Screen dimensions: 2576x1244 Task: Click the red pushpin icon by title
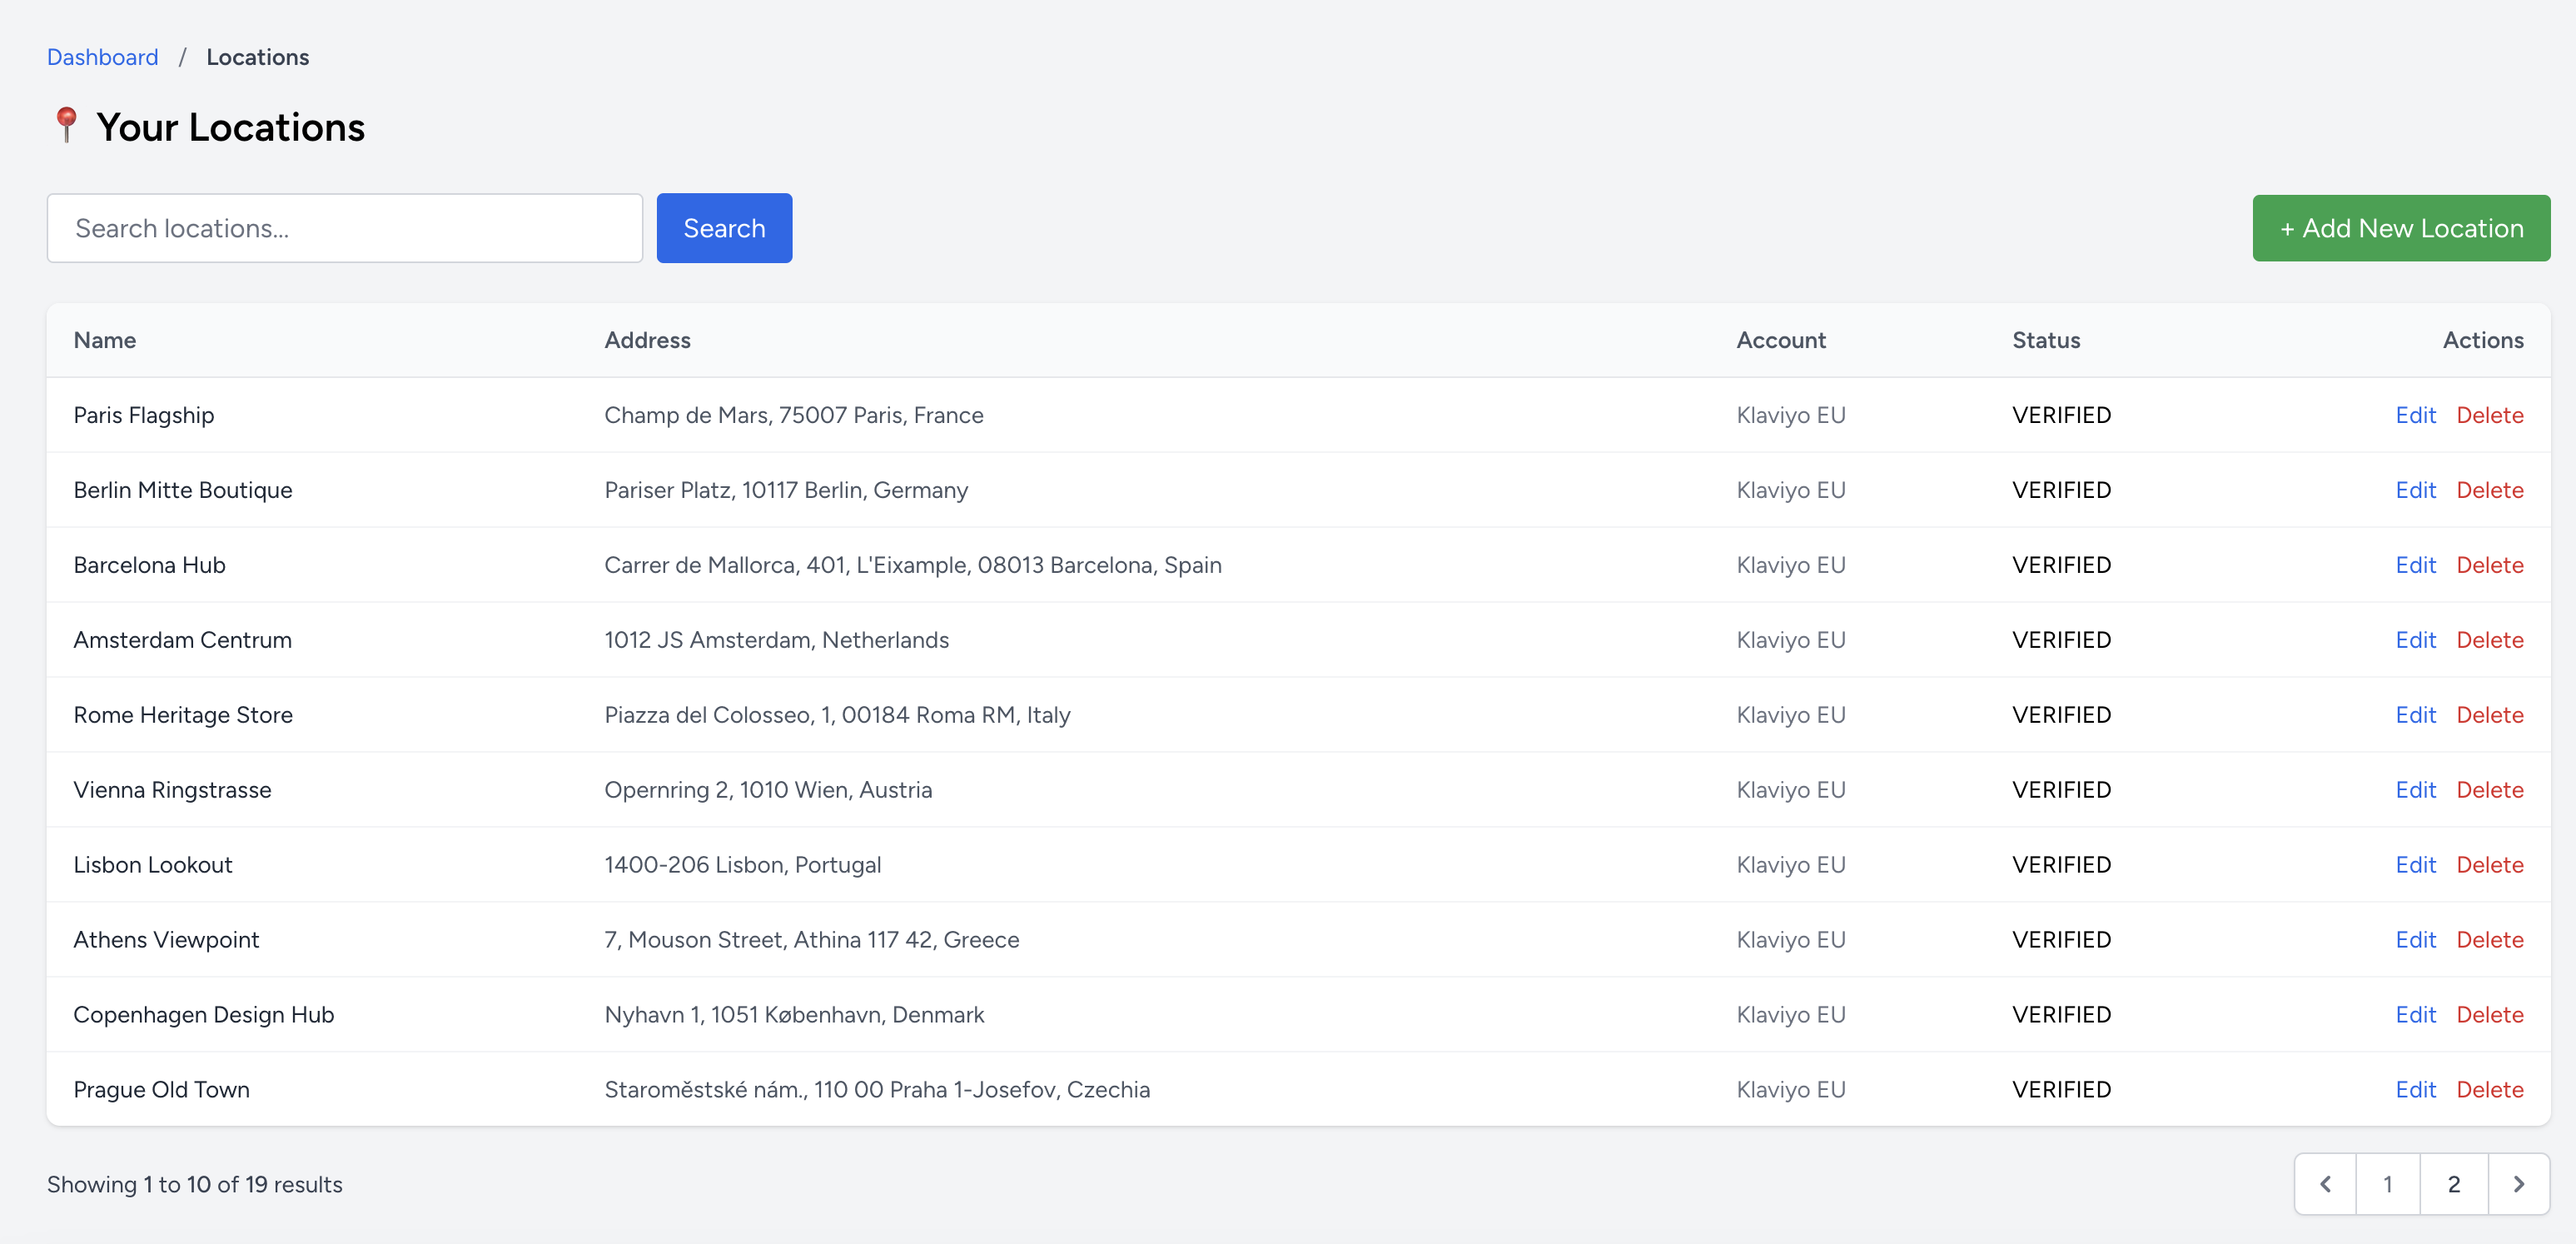(66, 125)
